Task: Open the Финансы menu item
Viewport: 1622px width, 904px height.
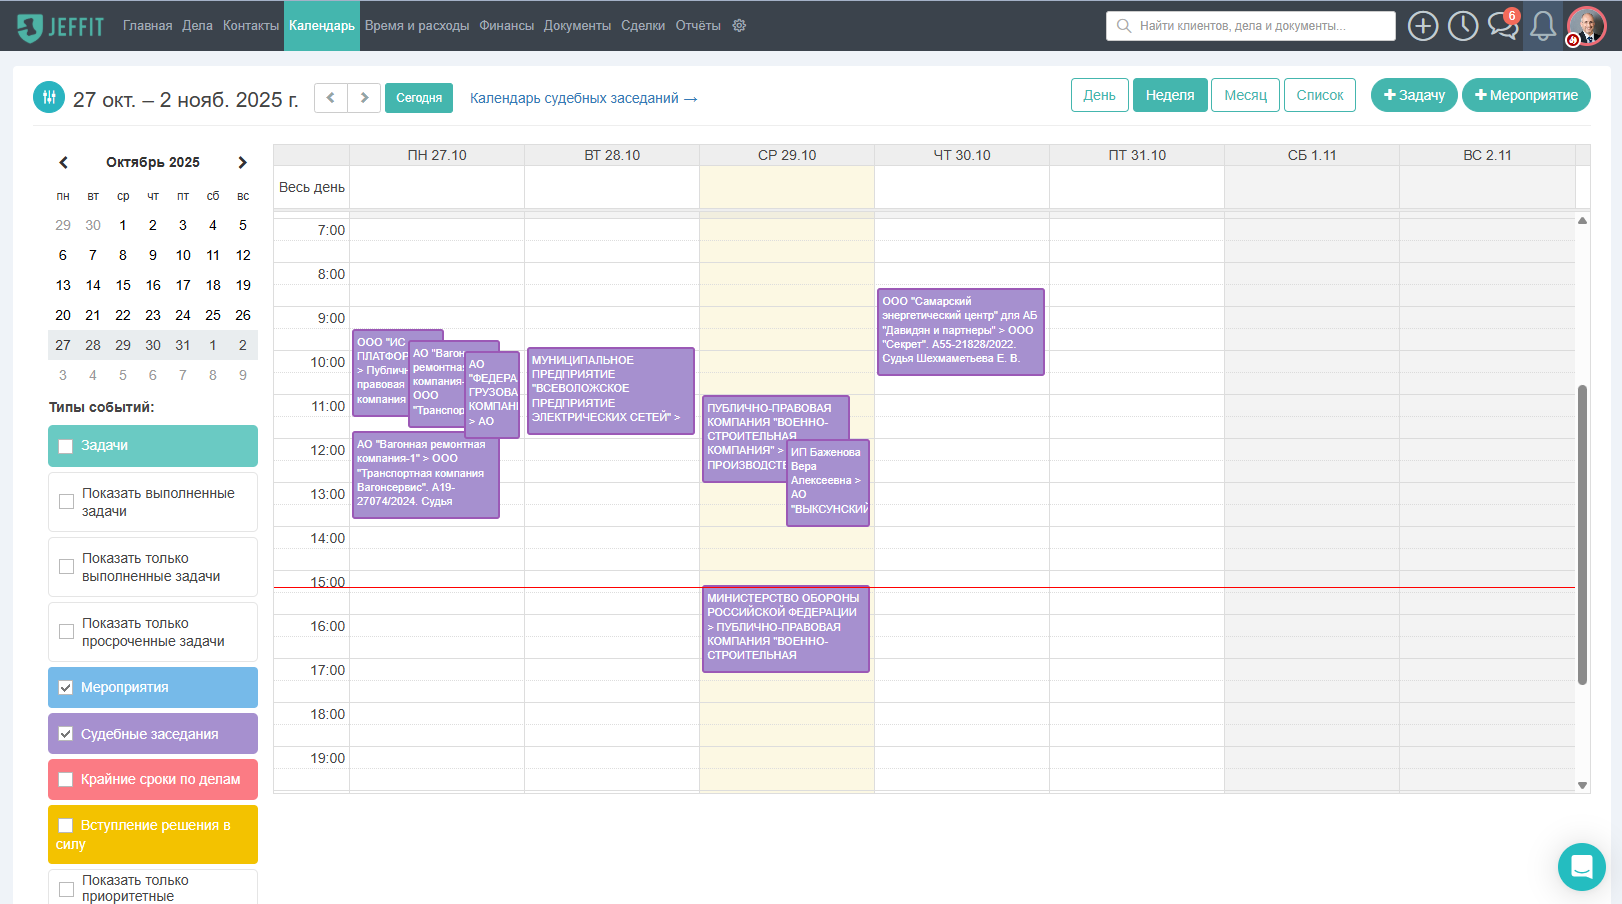Action: 506,26
